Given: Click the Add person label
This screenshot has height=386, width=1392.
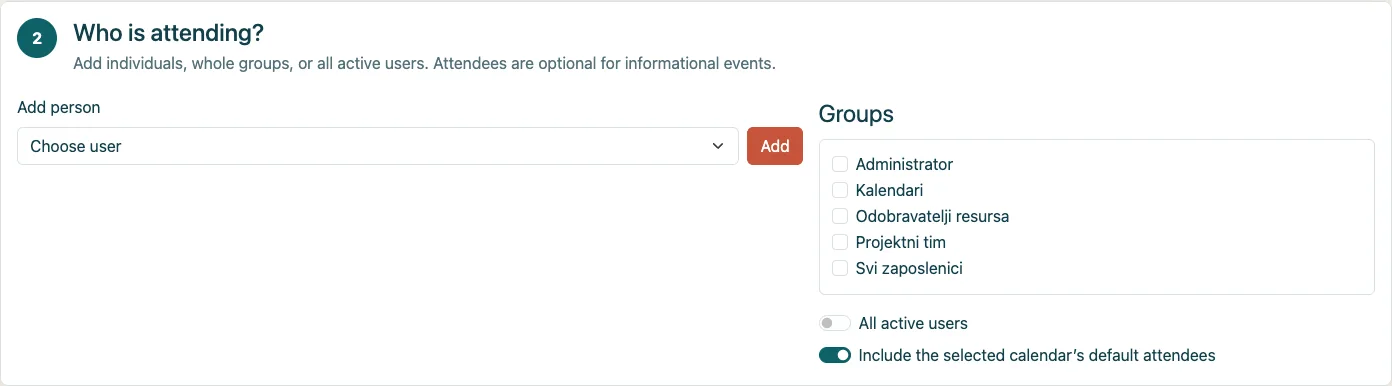Looking at the screenshot, I should coord(59,107).
